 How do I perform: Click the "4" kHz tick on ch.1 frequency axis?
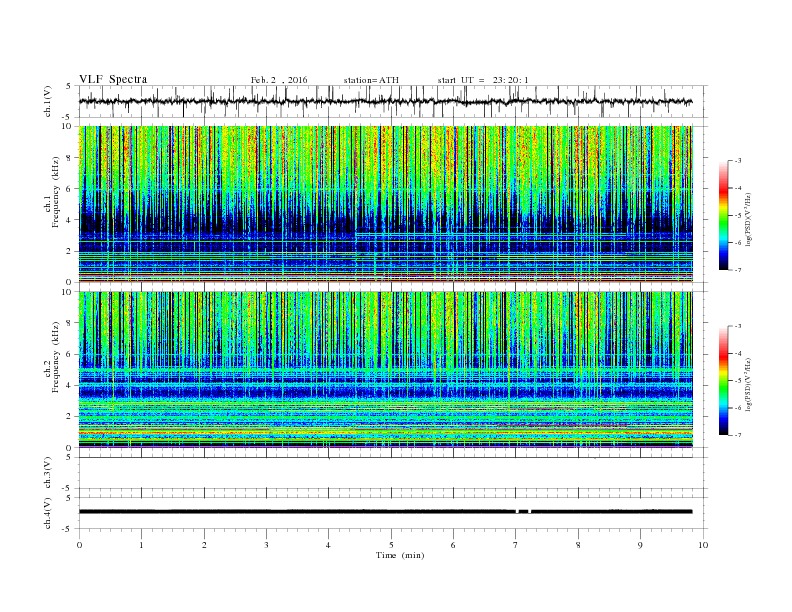(x=70, y=220)
